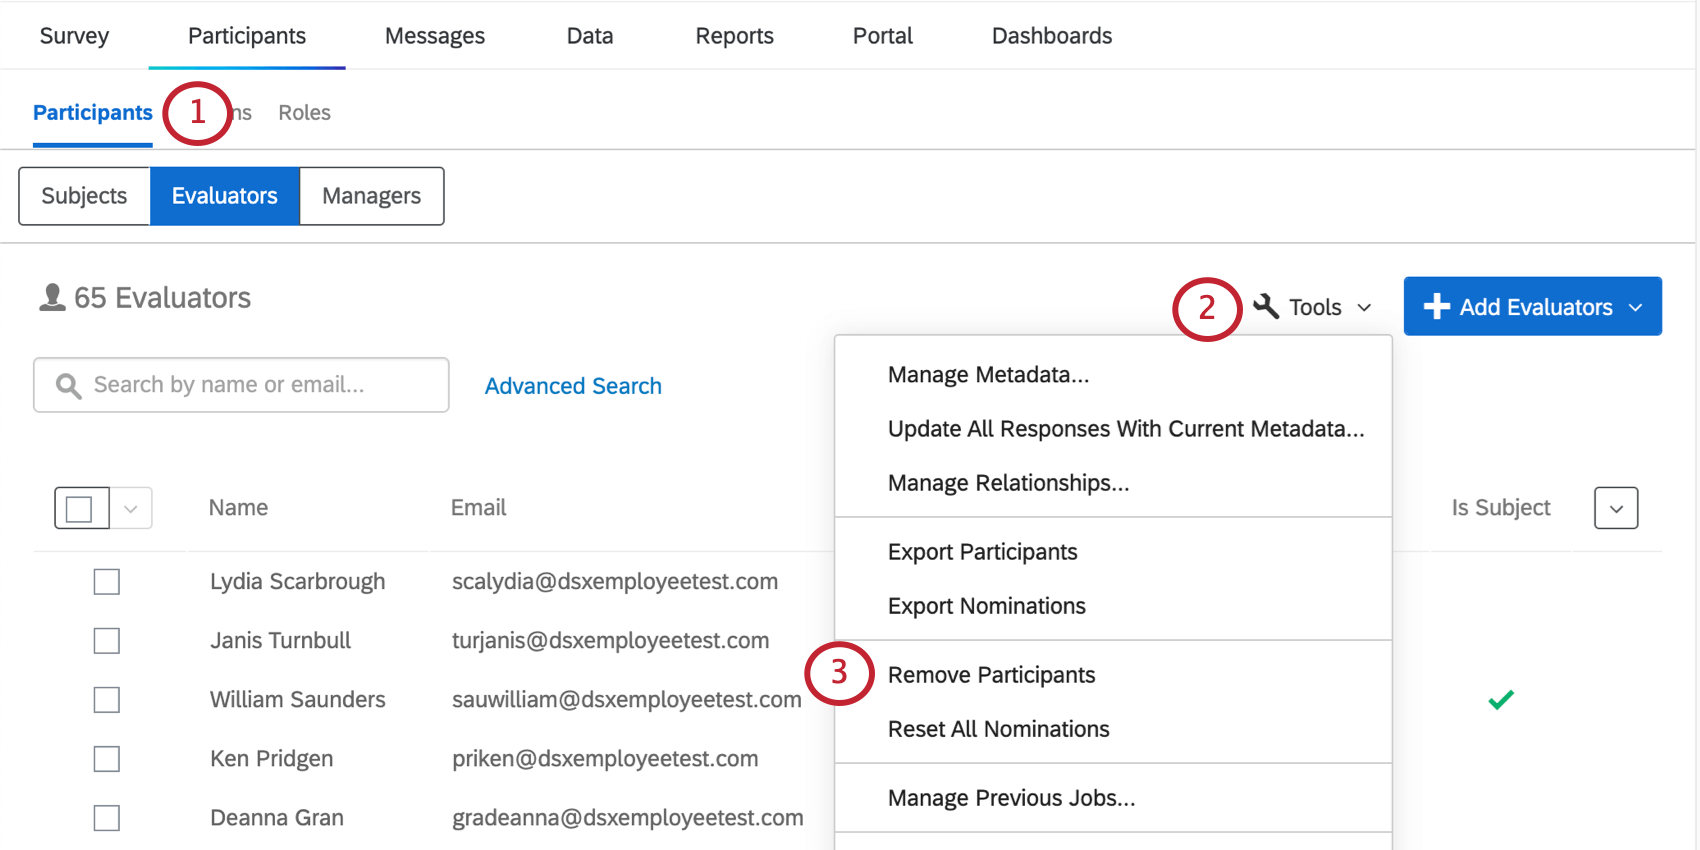Toggle the select-all checkbox in header

(x=80, y=509)
